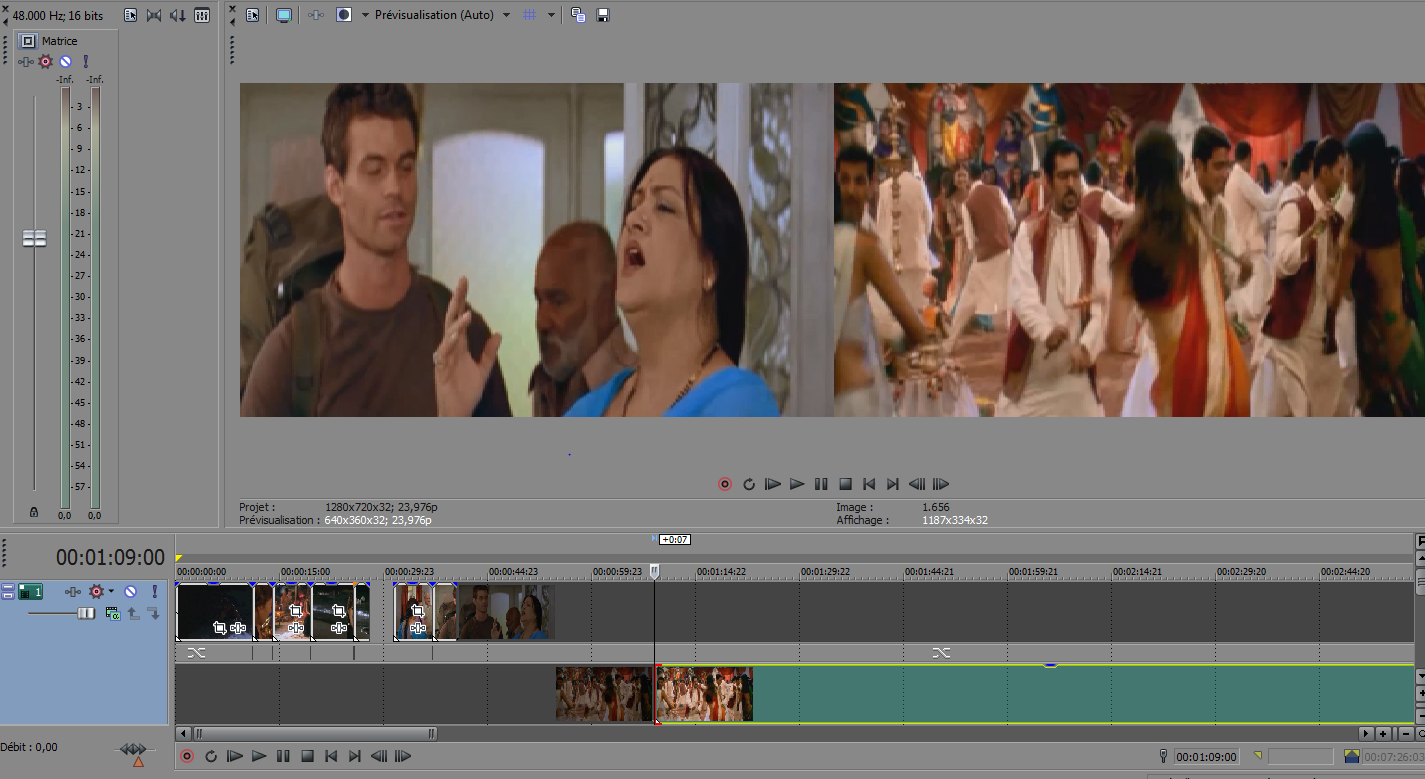The width and height of the screenshot is (1425, 779).
Task: Click Record in the preview transport
Action: 725,484
